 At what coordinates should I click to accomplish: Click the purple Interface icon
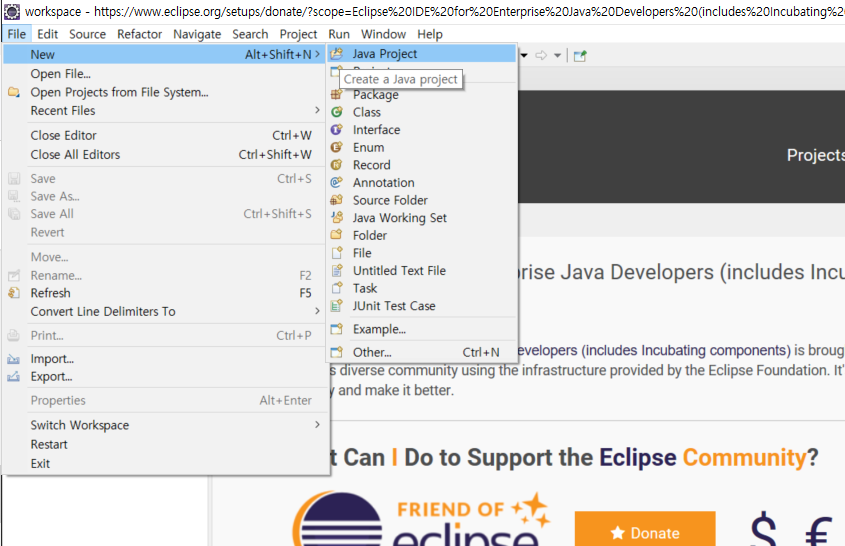click(337, 129)
